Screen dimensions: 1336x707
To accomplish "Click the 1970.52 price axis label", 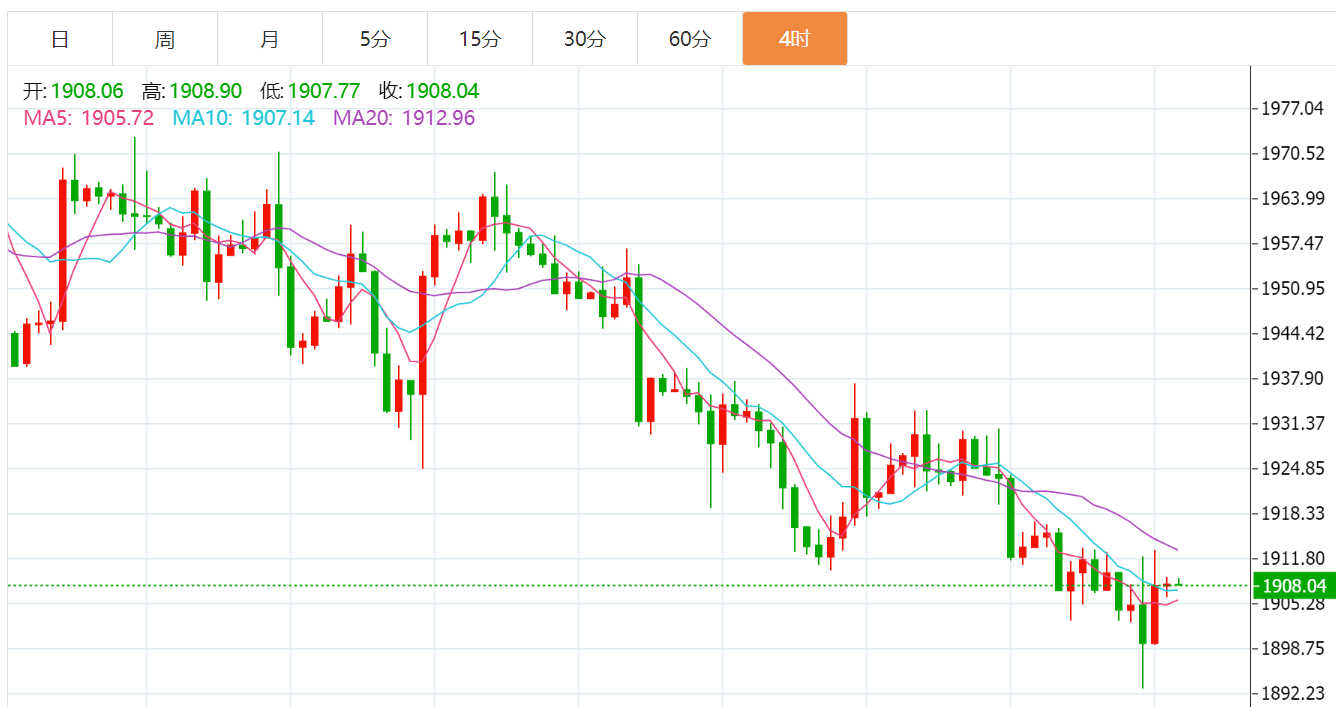I will pos(1294,153).
